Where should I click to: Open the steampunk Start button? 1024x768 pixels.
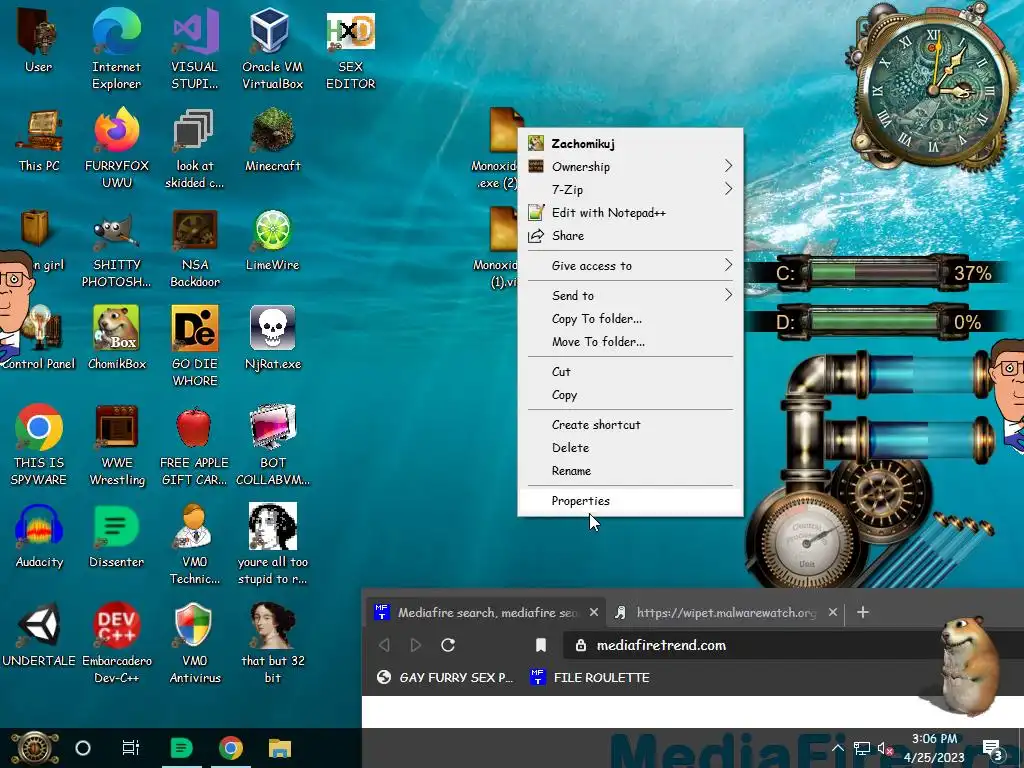tap(34, 748)
